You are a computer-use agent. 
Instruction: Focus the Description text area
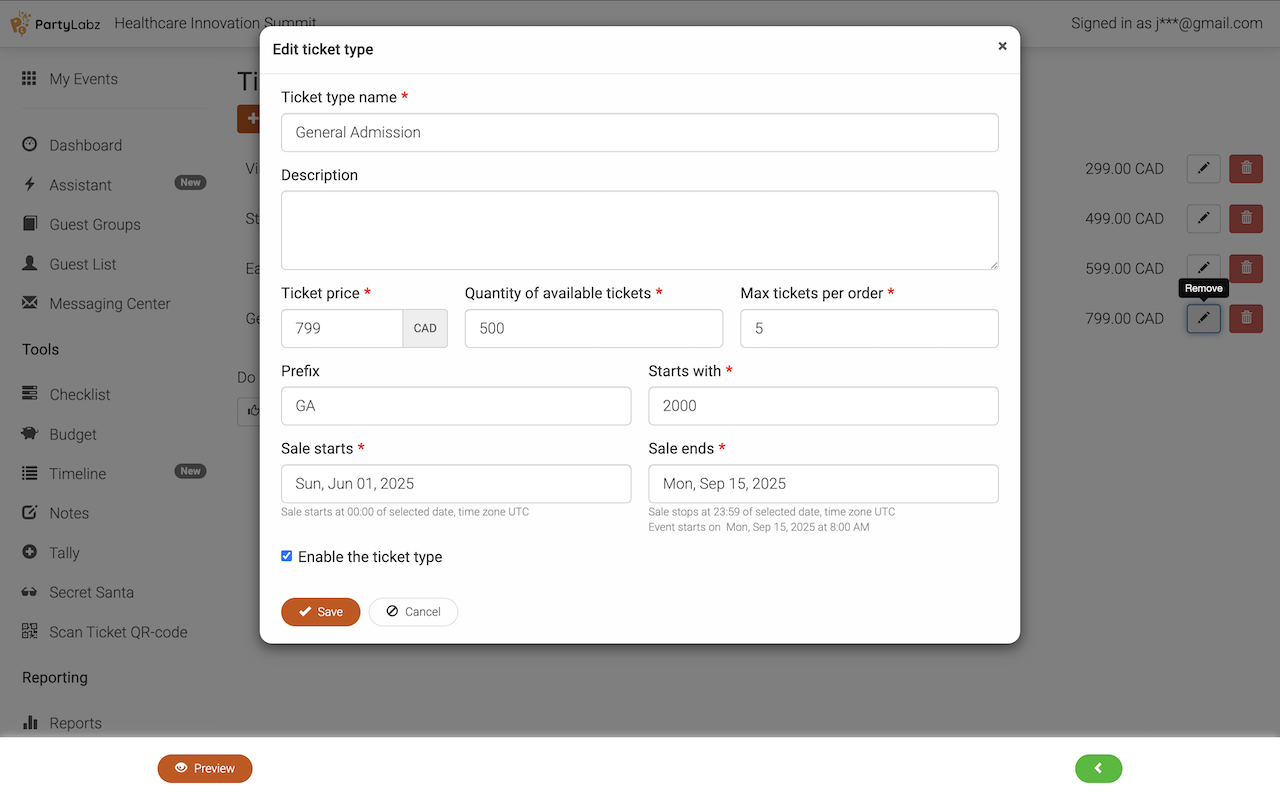pos(639,230)
